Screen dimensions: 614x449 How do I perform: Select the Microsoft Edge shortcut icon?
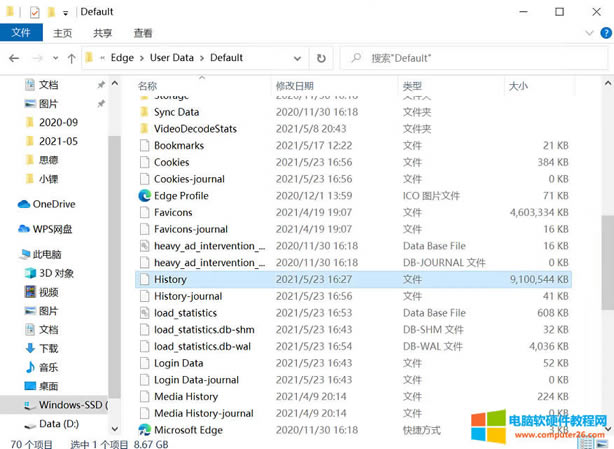pos(188,430)
